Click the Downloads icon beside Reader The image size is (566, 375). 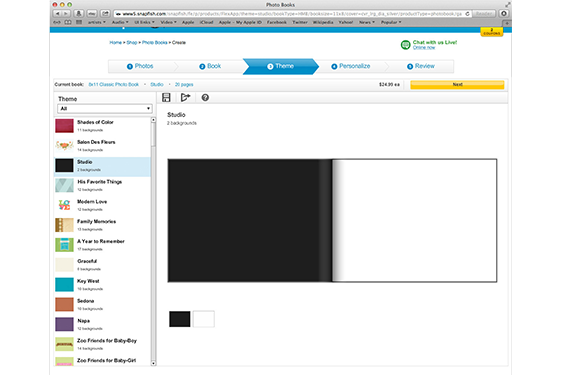[x=504, y=13]
